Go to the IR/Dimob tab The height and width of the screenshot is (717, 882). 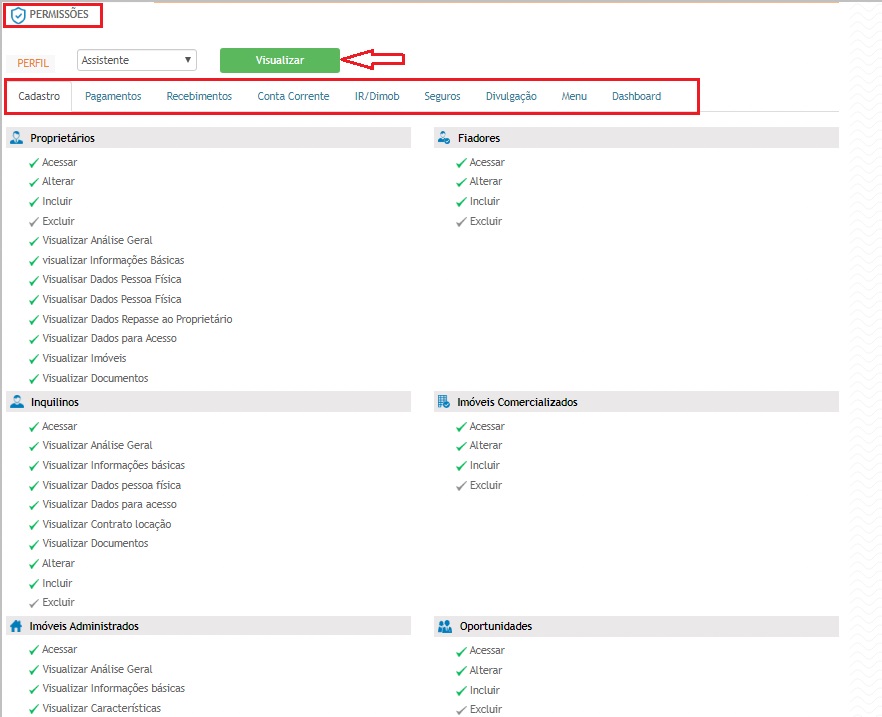[377, 97]
